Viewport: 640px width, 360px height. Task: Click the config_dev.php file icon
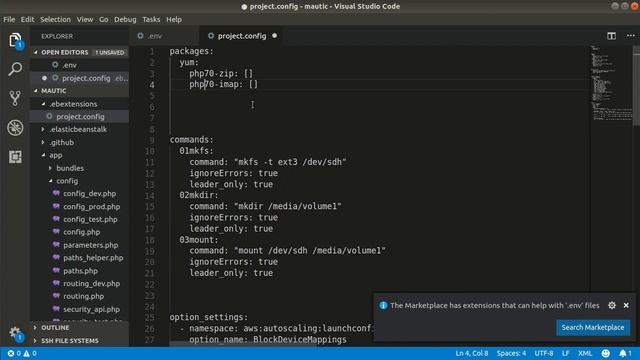pyautogui.click(x=56, y=193)
